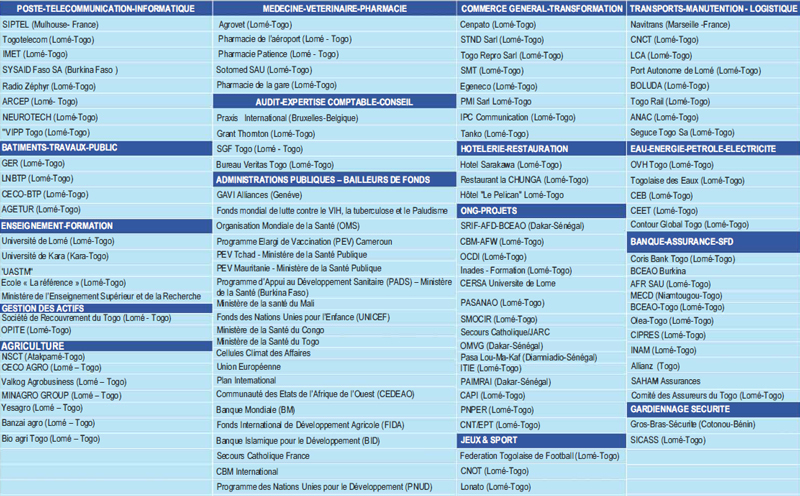
Task: Click the POSTE-TELECOMMUNICATION-INFORMATIQUE header
Action: 107,7
